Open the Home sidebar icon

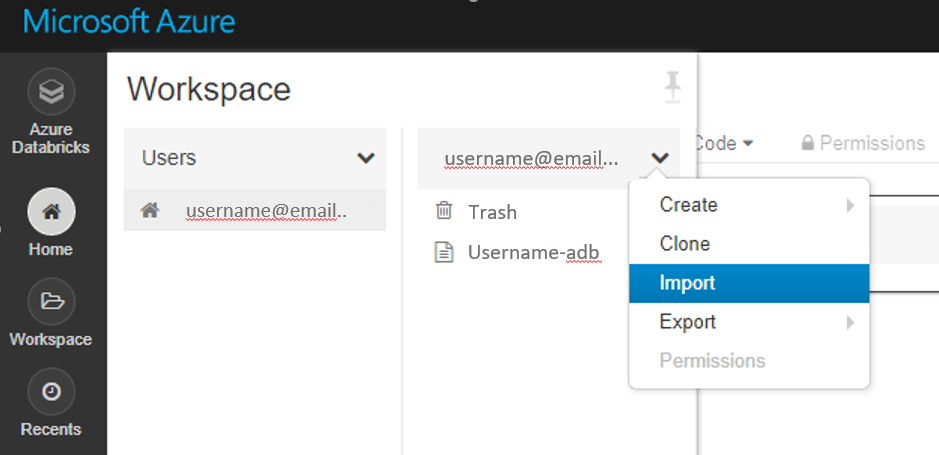pos(51,212)
